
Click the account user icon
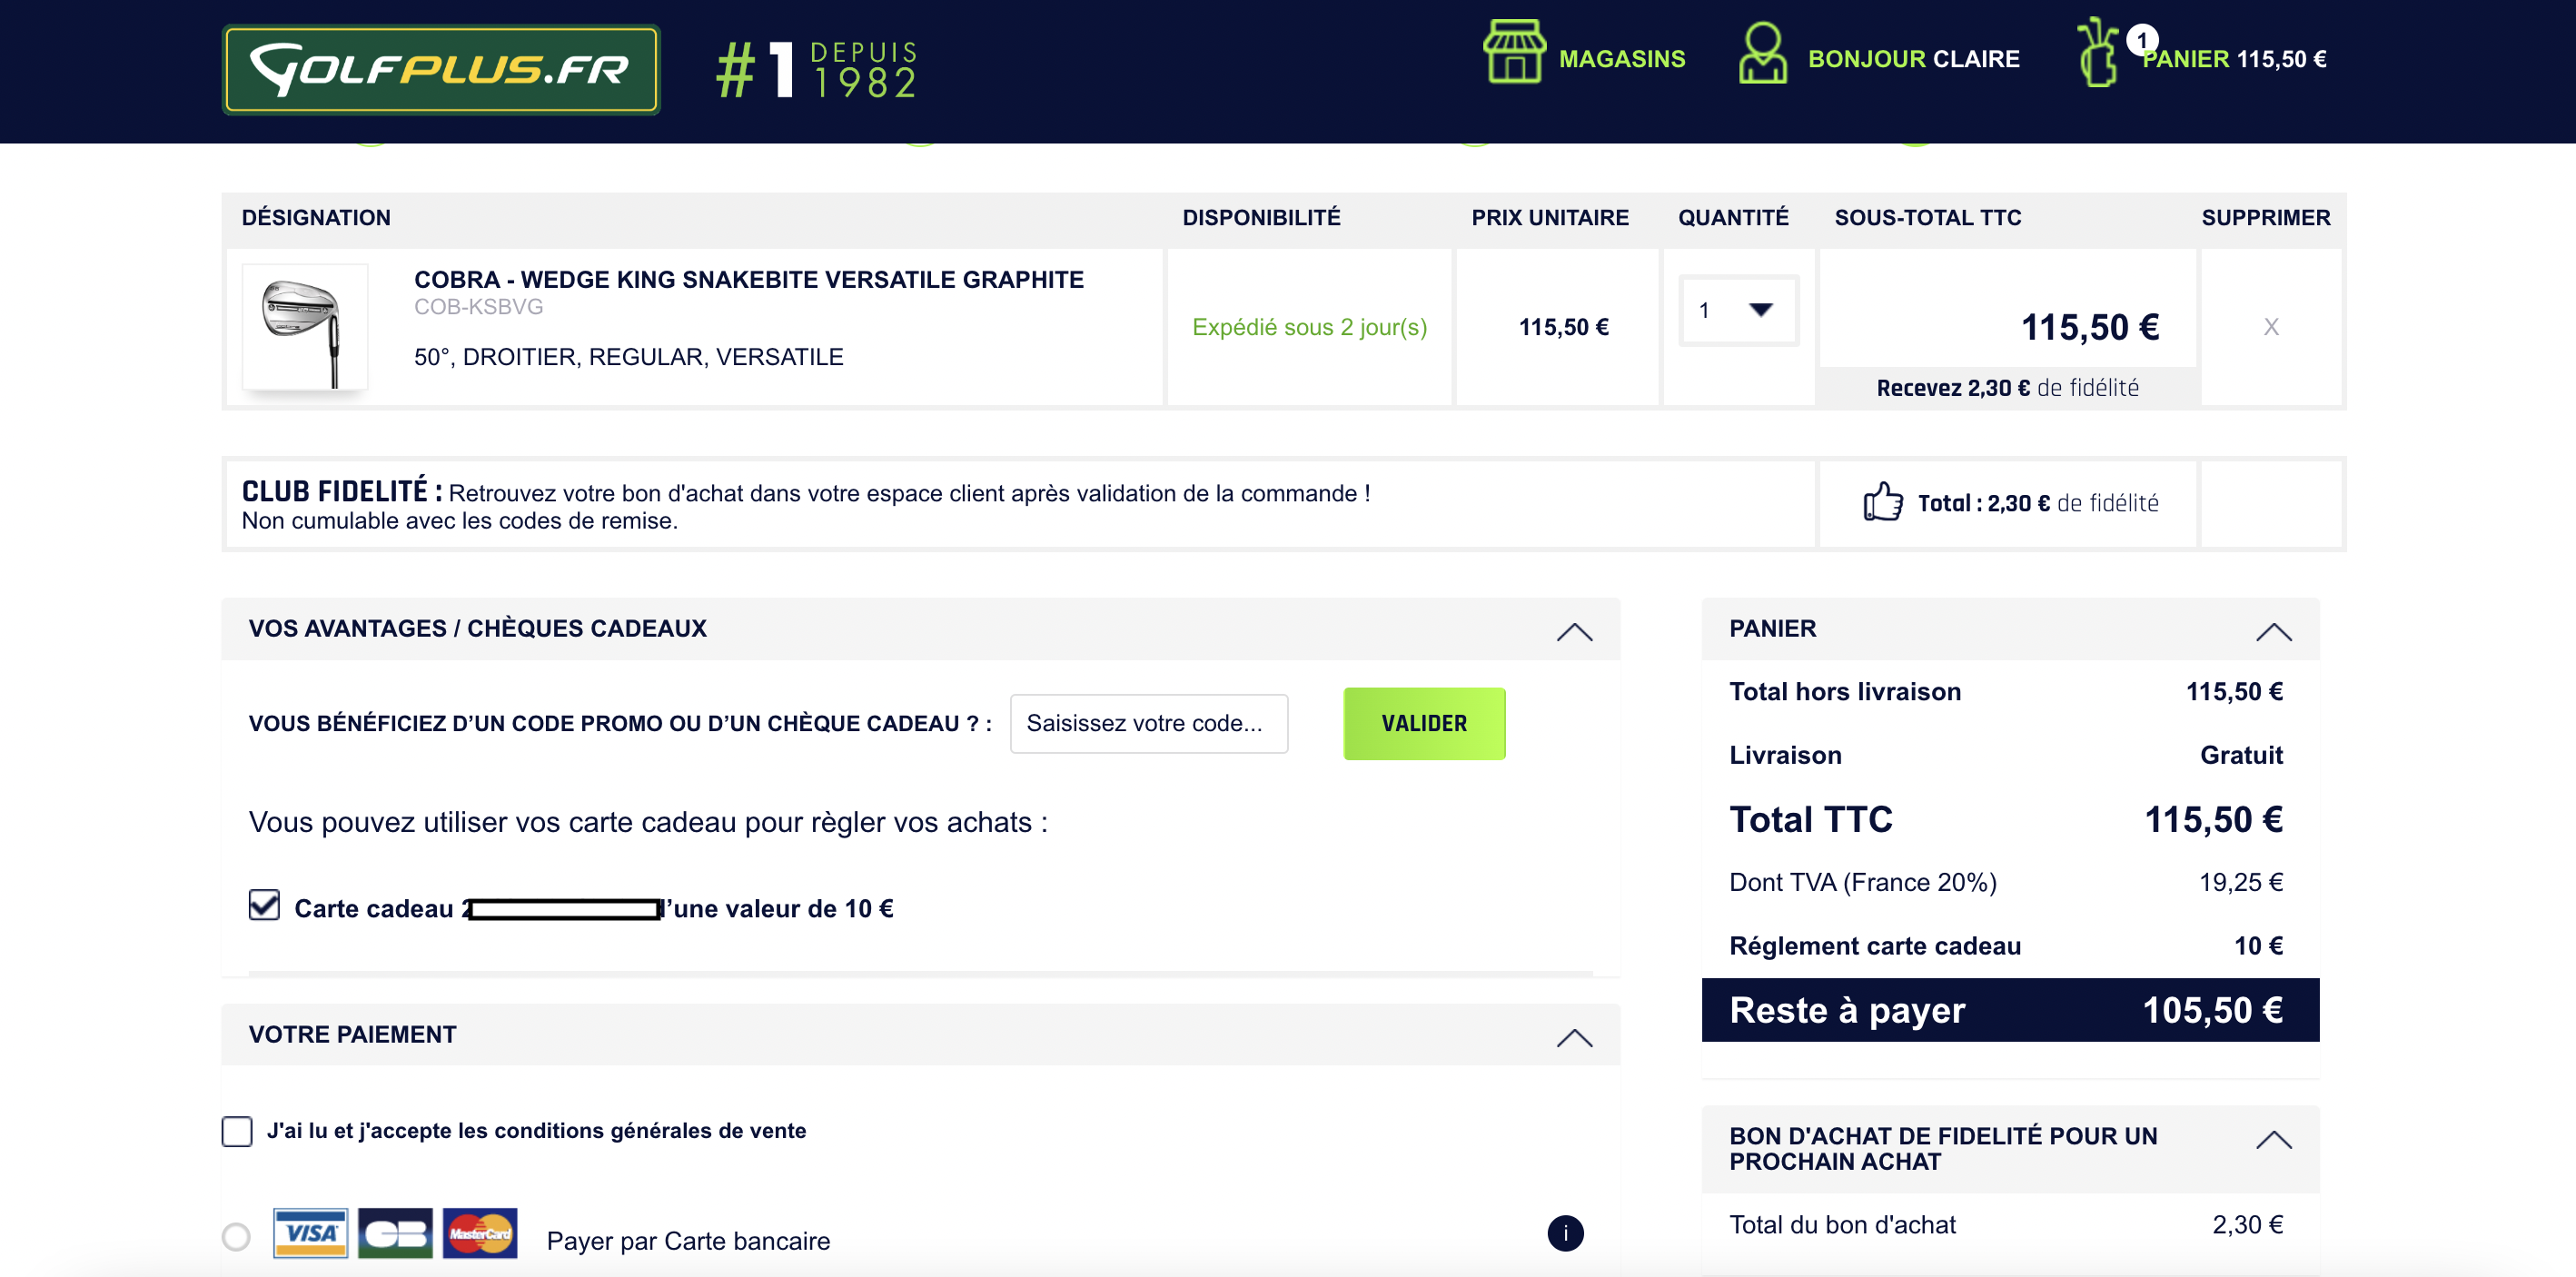click(1762, 54)
